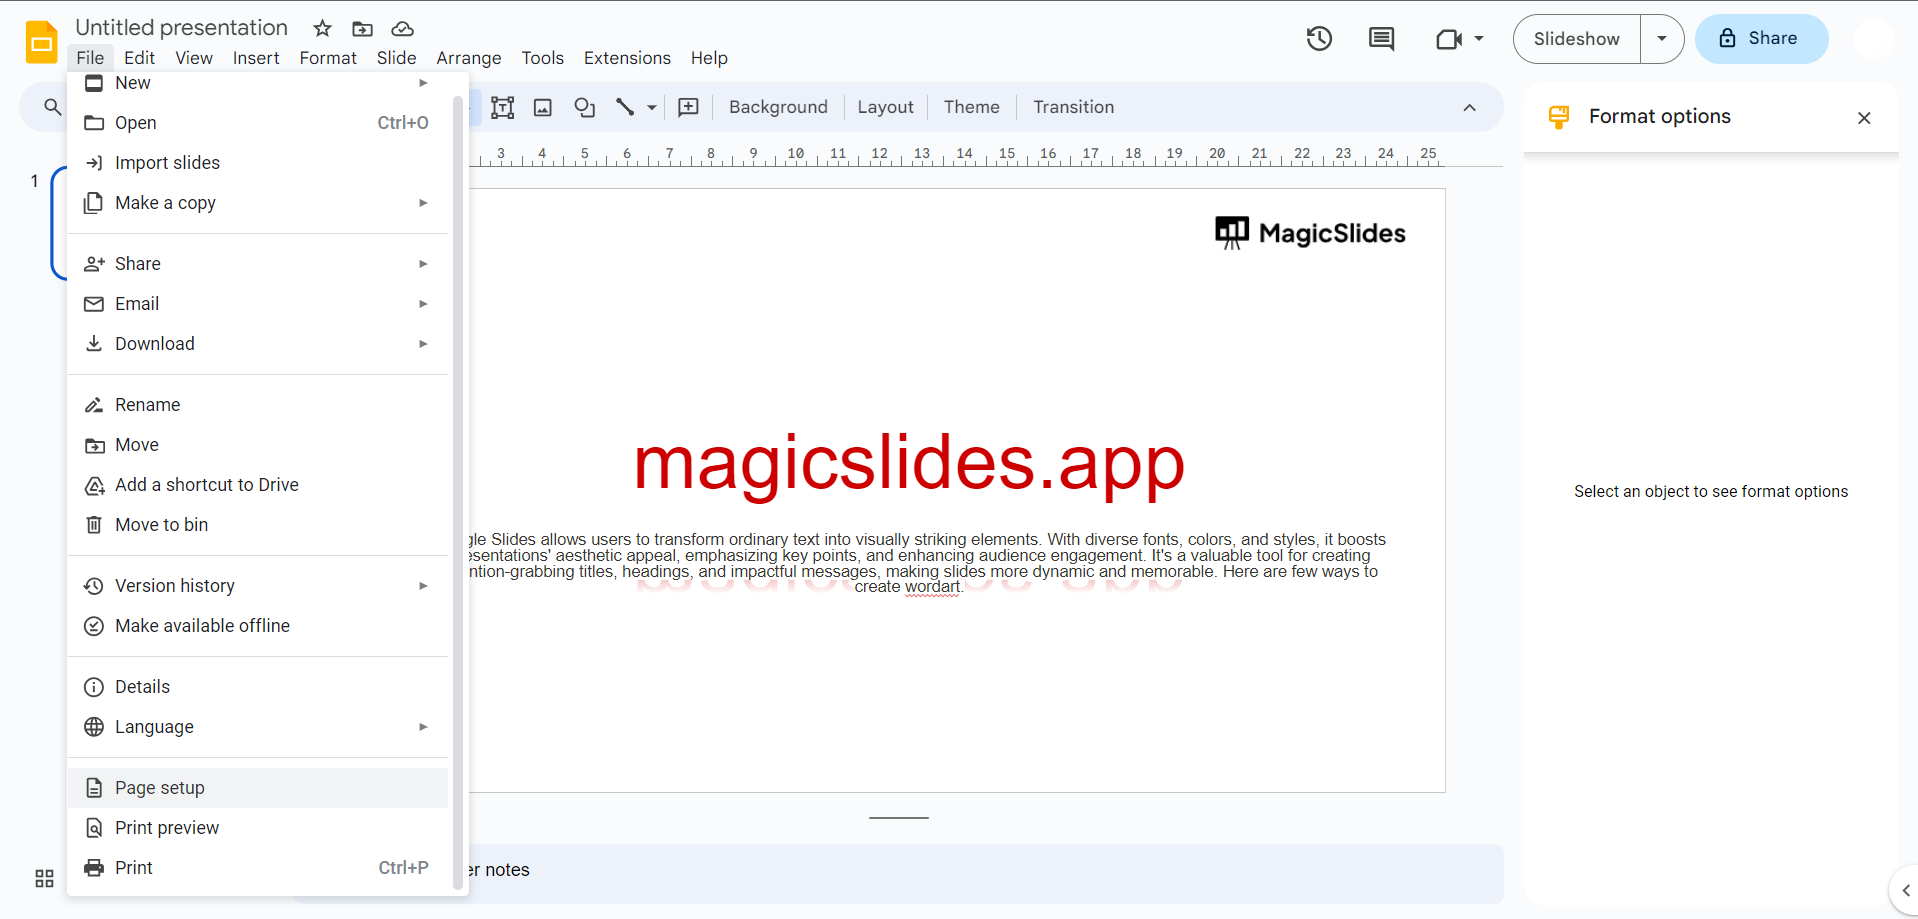The width and height of the screenshot is (1918, 919).
Task: Open the Edit menu
Action: coord(139,58)
